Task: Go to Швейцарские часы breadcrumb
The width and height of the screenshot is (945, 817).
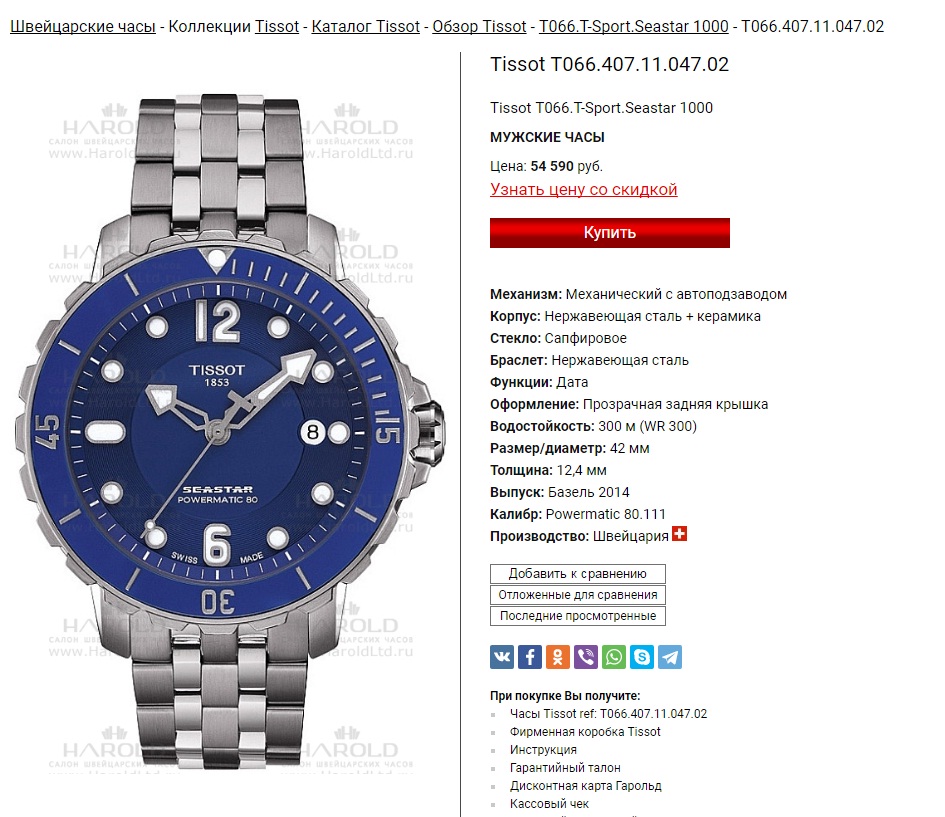Action: pyautogui.click(x=83, y=27)
